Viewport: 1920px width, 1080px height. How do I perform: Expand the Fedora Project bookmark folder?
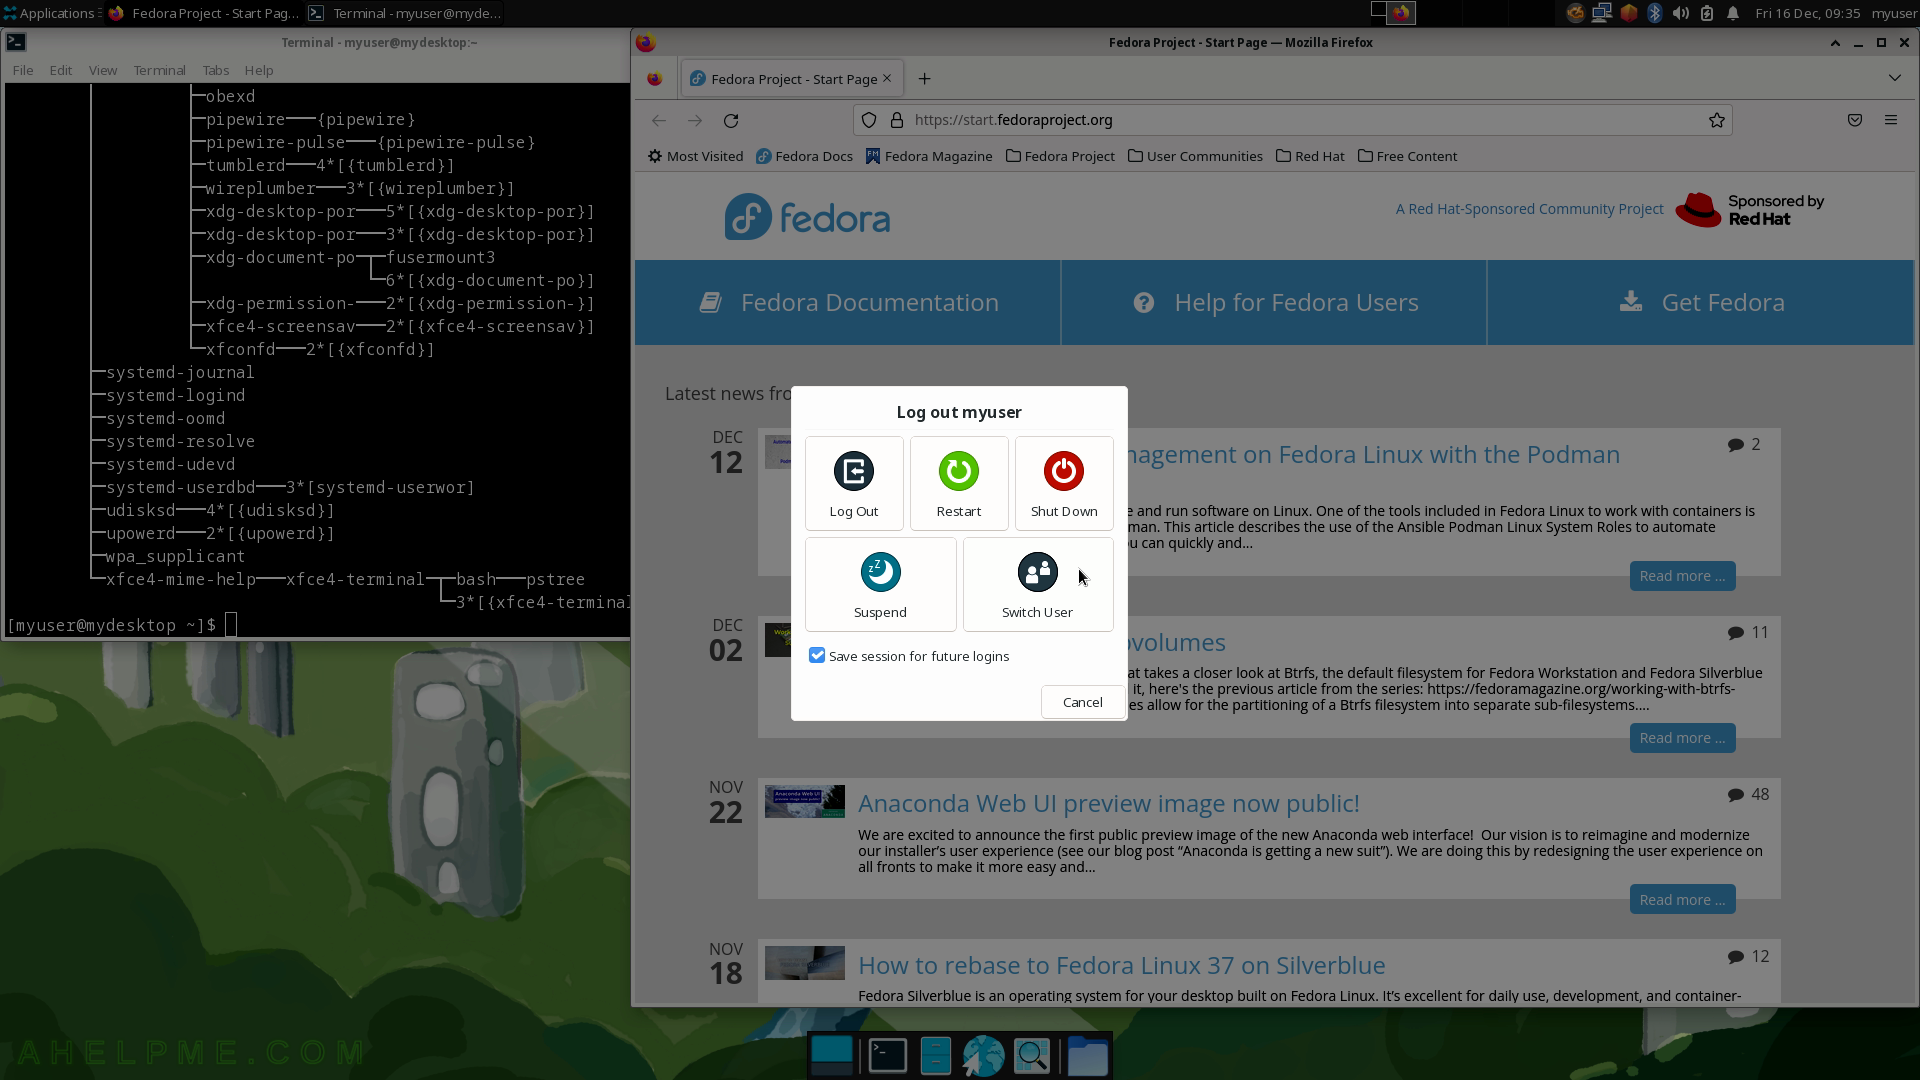1061,156
